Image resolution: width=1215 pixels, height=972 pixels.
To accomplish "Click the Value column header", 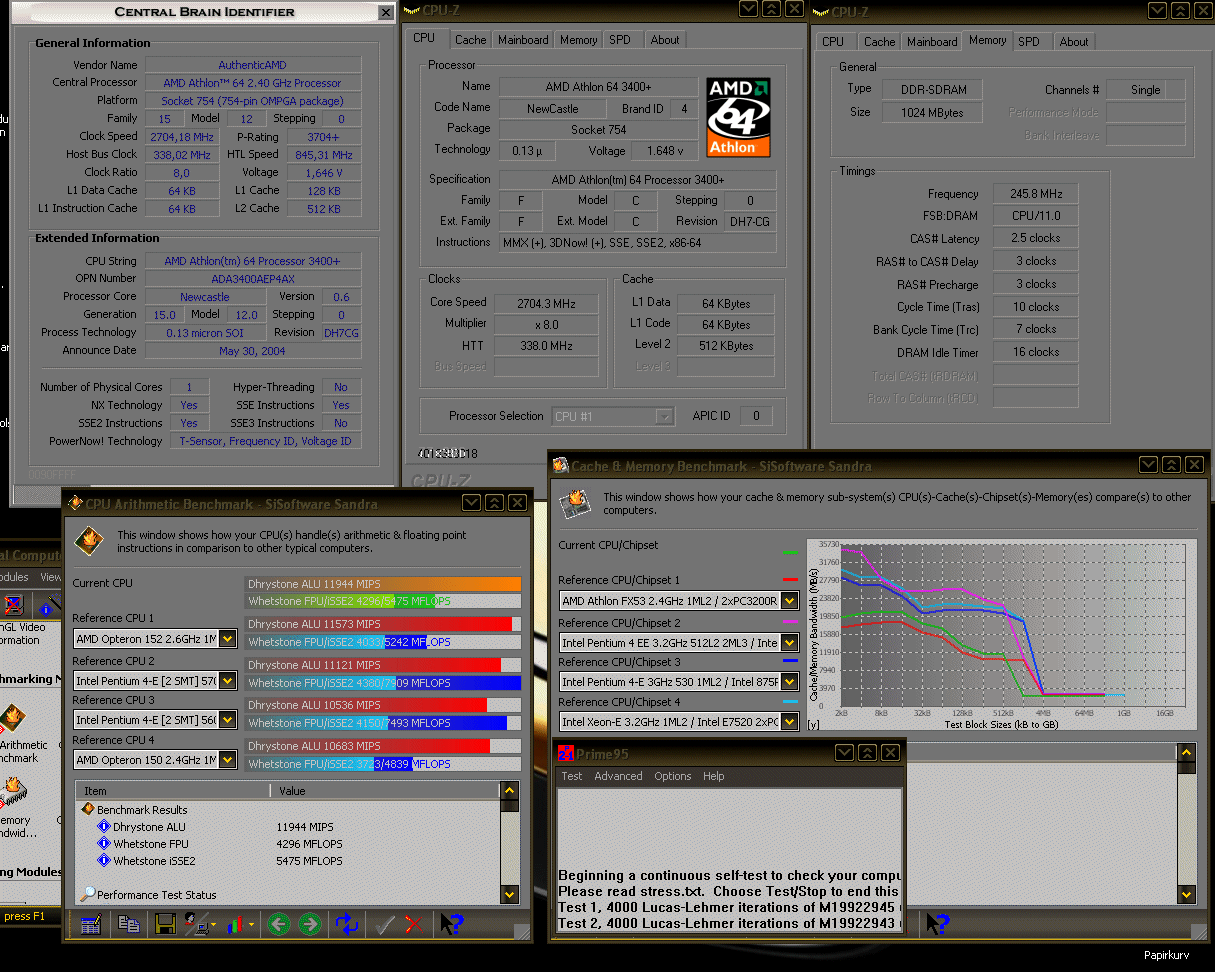I will coord(385,791).
